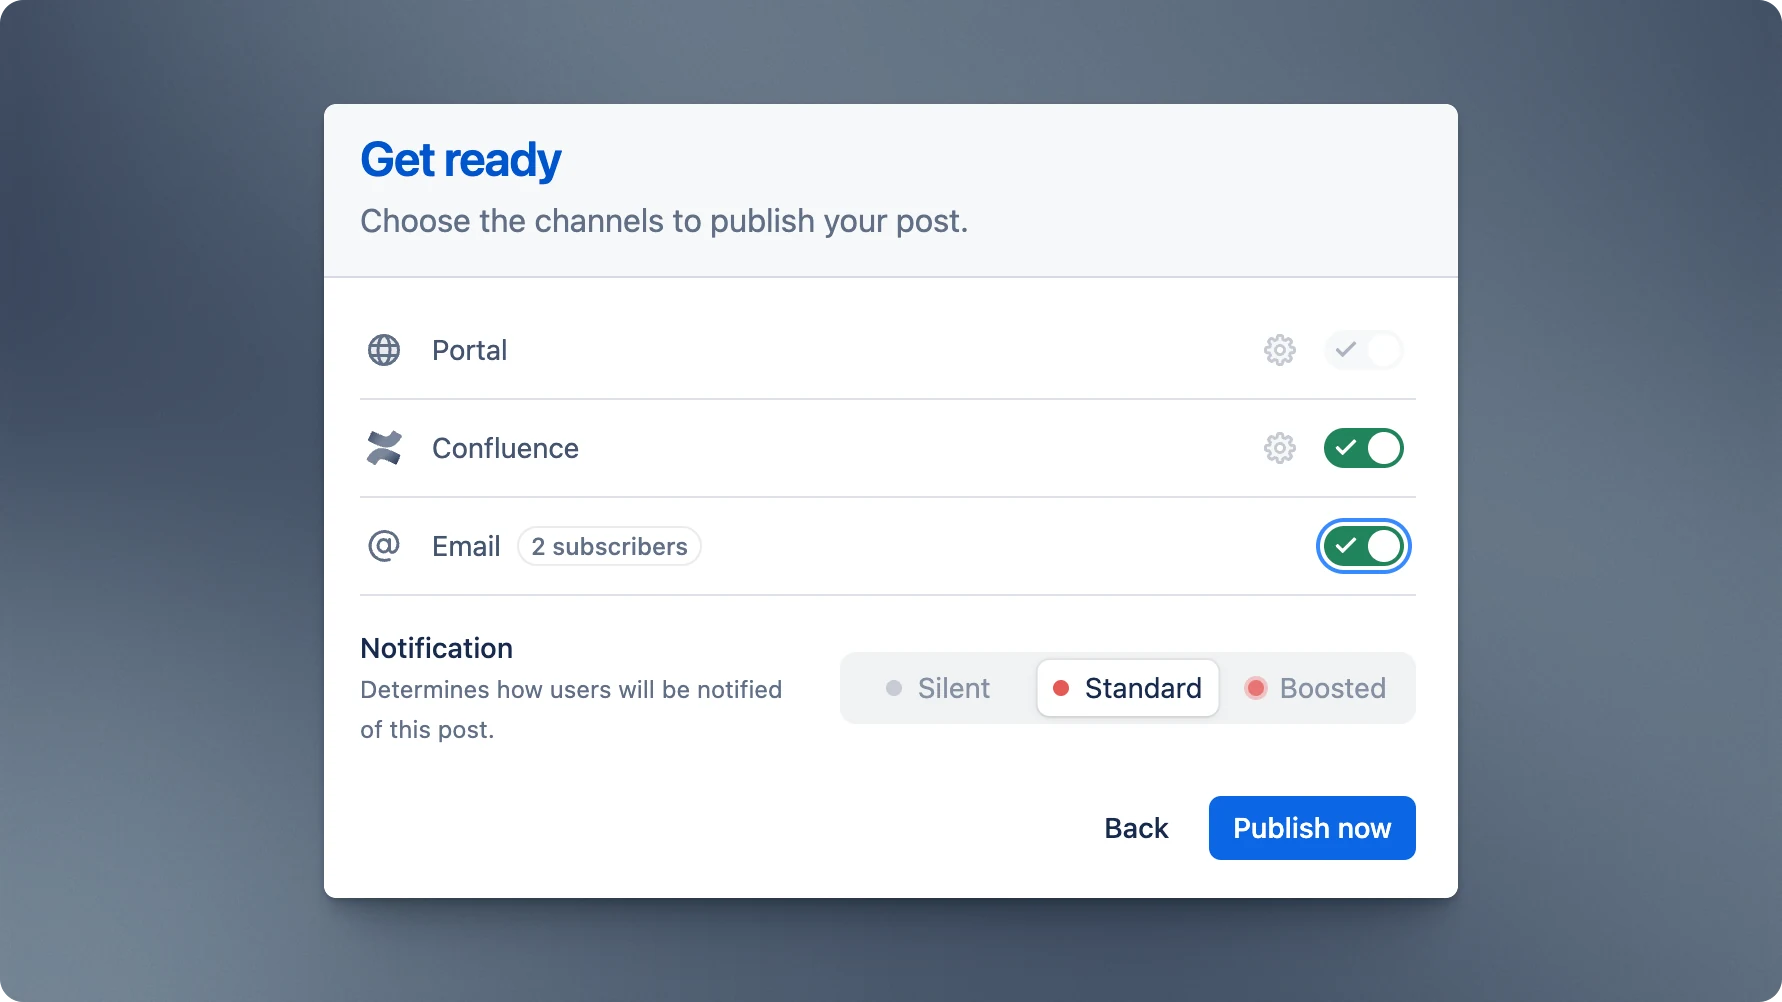
Task: Disable the Confluence channel toggle
Action: (x=1364, y=448)
